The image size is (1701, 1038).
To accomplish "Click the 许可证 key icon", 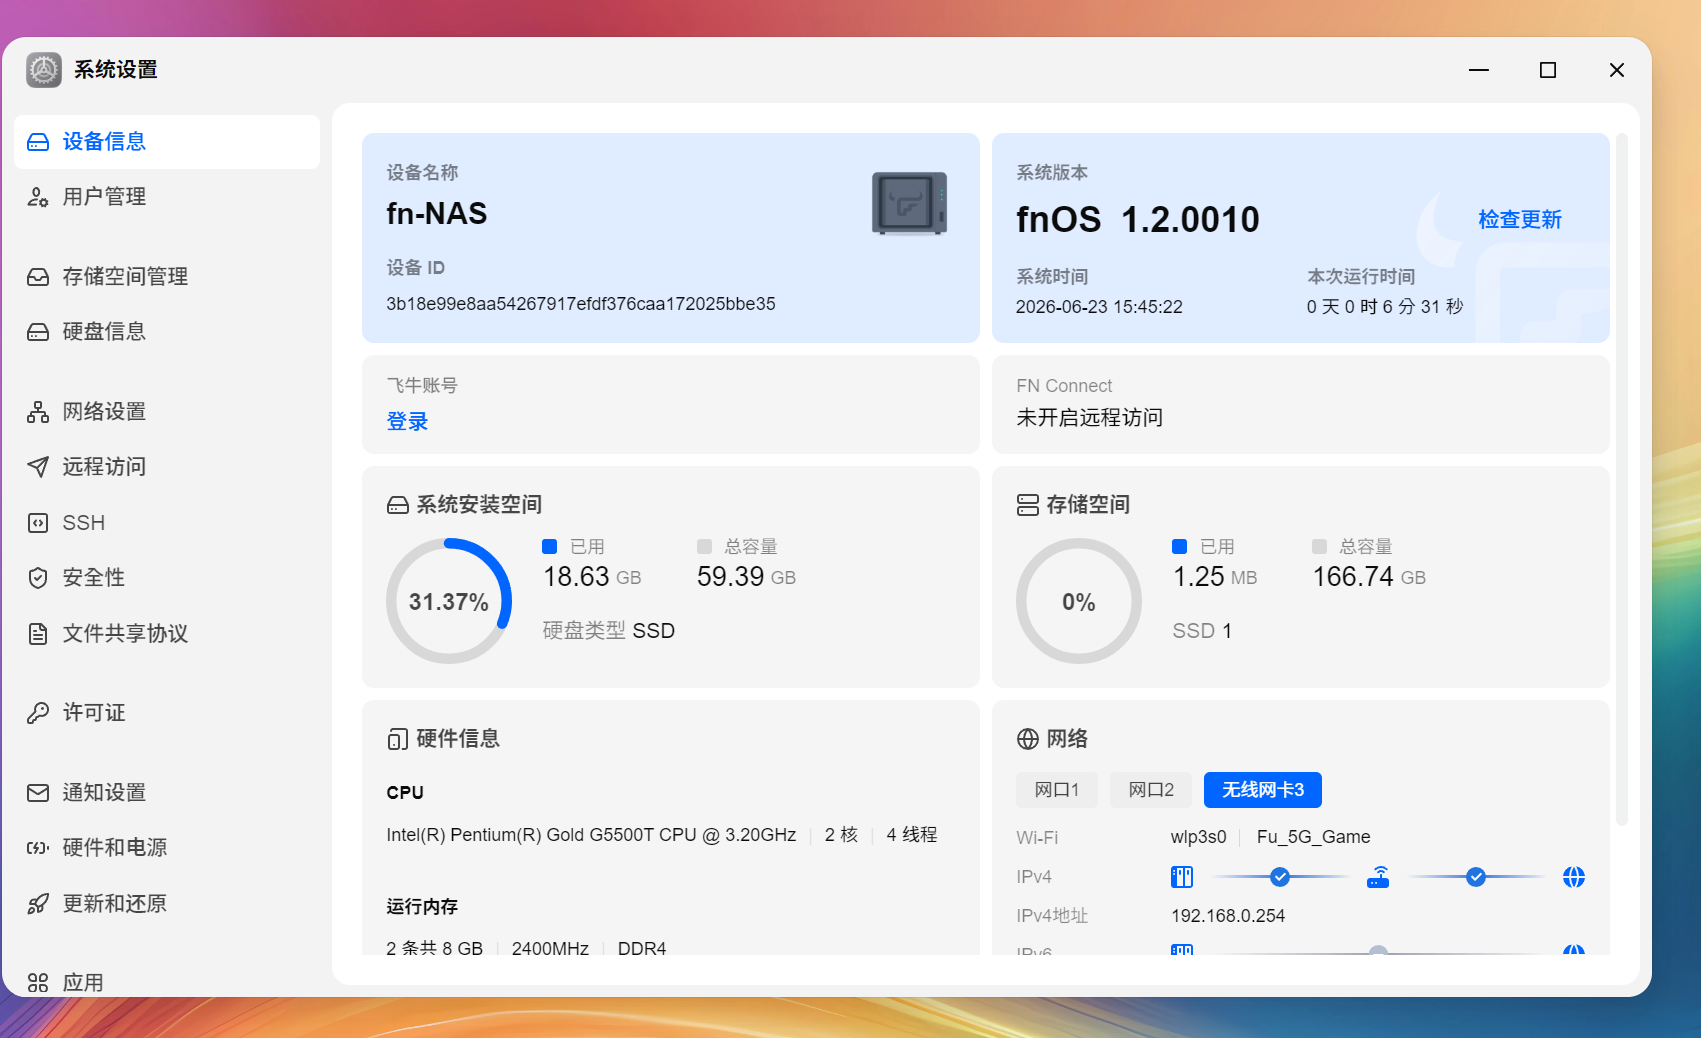I will pyautogui.click(x=38, y=713).
